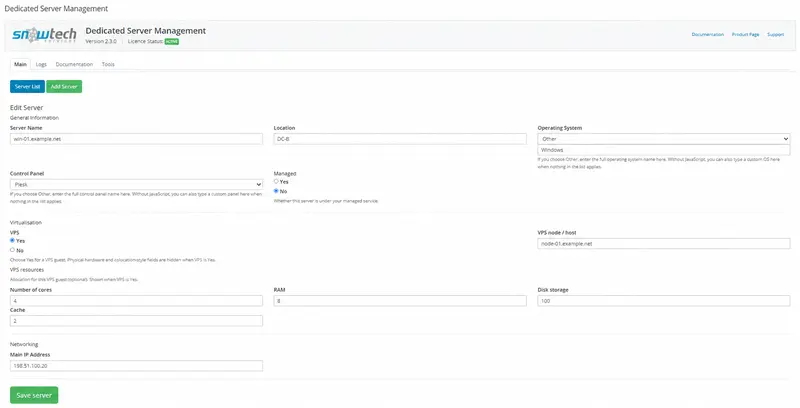Image resolution: width=800 pixels, height=408 pixels.
Task: Select Managed Yes radio button
Action: pyautogui.click(x=276, y=181)
